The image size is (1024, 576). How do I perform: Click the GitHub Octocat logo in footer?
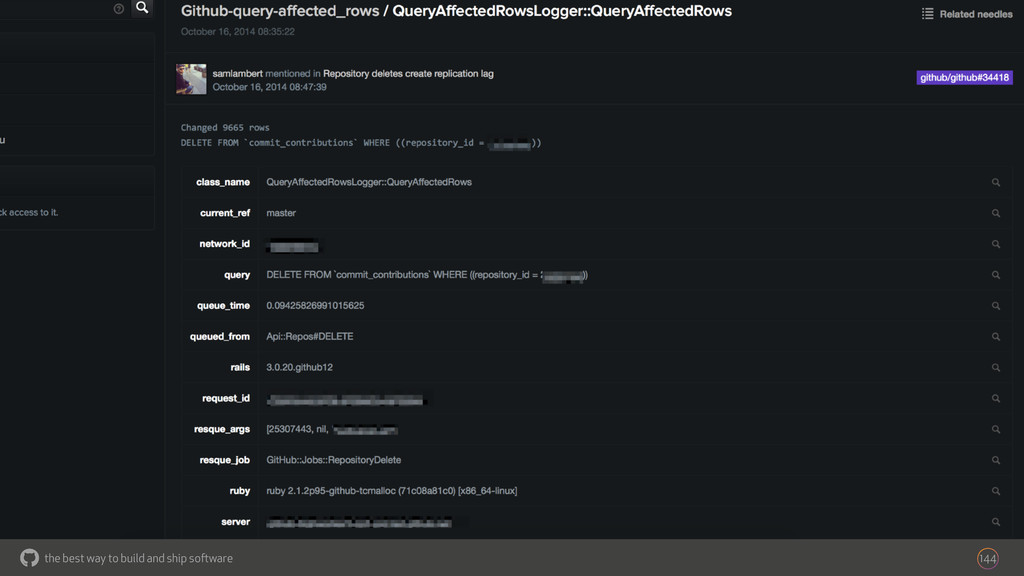[x=29, y=558]
